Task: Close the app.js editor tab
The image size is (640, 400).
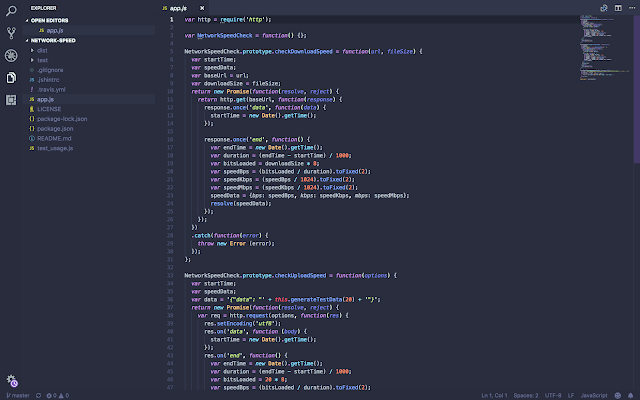Action: pyautogui.click(x=202, y=8)
